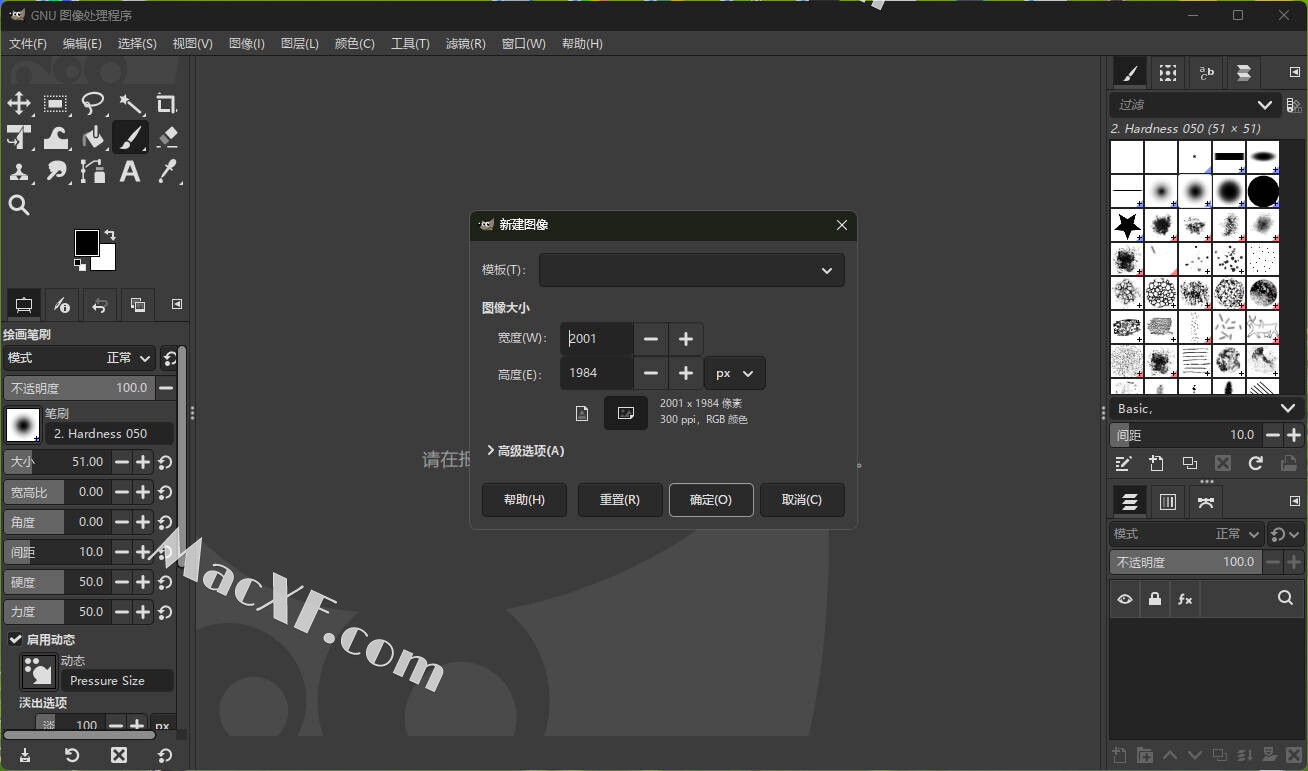Select the Smudge tool
Viewport: 1308px width, 771px height.
[56, 171]
